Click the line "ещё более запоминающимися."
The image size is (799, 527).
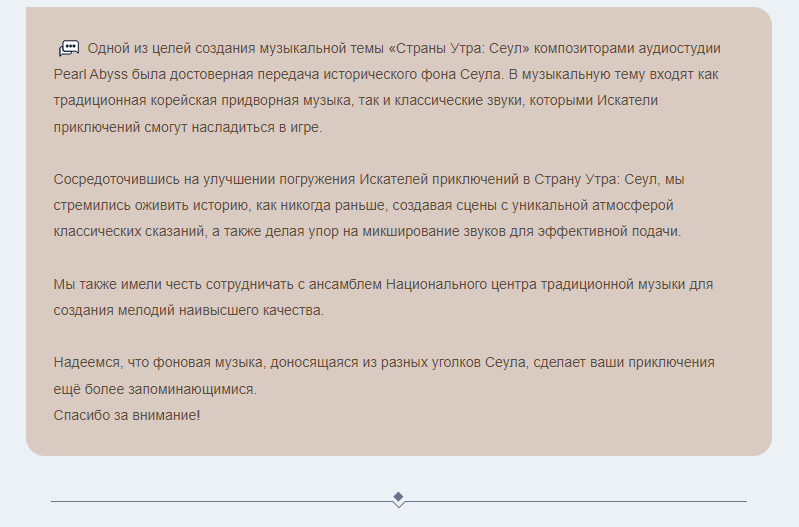(155, 389)
